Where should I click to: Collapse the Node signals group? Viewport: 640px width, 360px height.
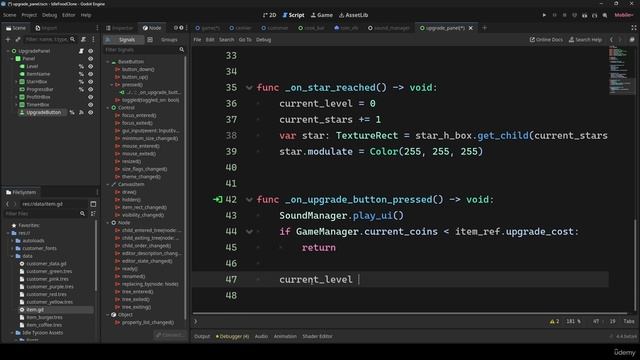[x=108, y=223]
